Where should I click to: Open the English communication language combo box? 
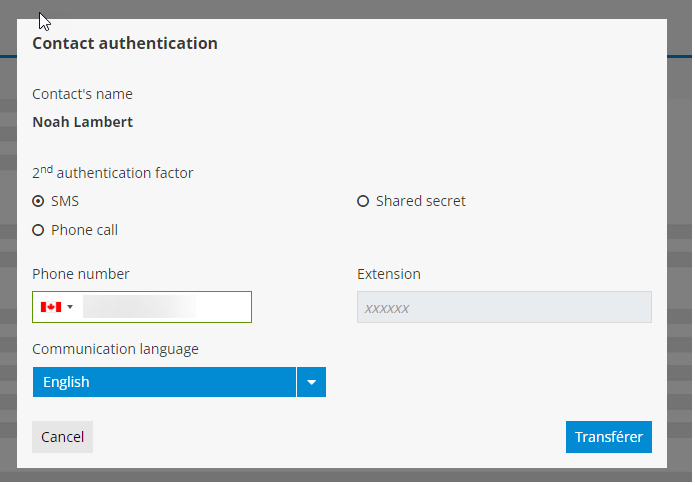pyautogui.click(x=164, y=382)
